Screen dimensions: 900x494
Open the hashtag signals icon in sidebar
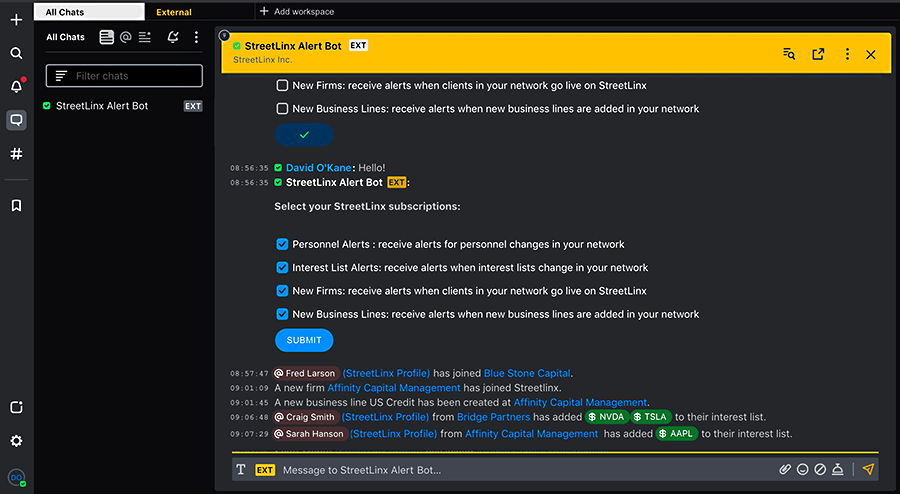(16, 154)
